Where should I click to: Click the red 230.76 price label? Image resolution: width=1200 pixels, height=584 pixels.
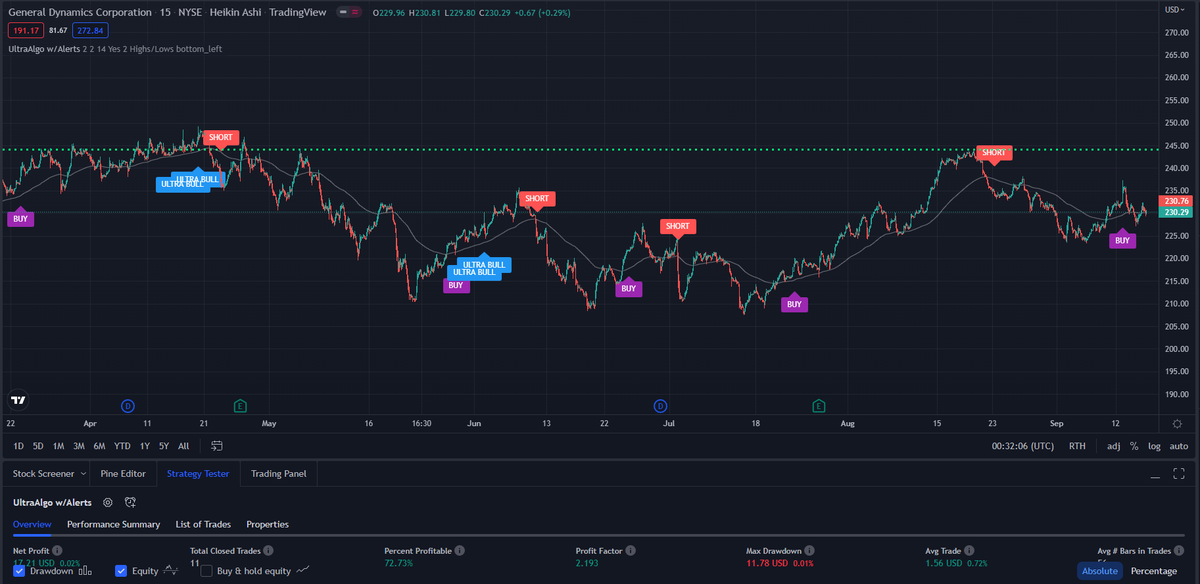pos(1176,200)
